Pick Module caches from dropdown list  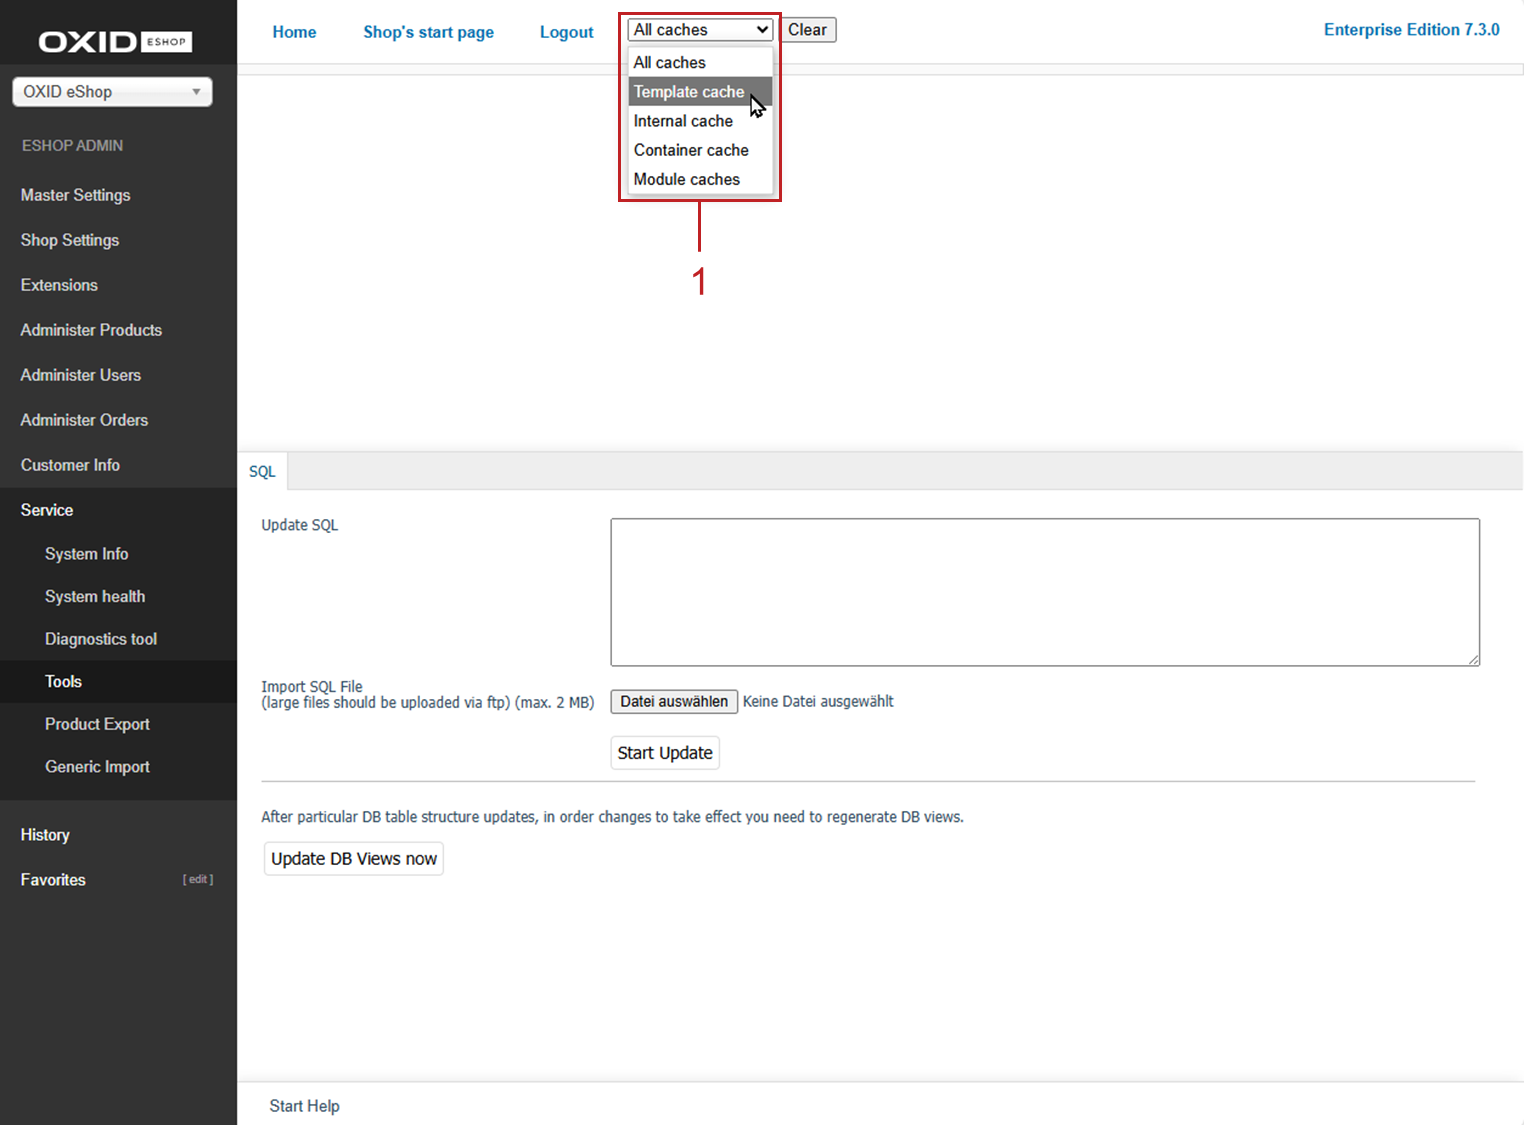pos(687,179)
